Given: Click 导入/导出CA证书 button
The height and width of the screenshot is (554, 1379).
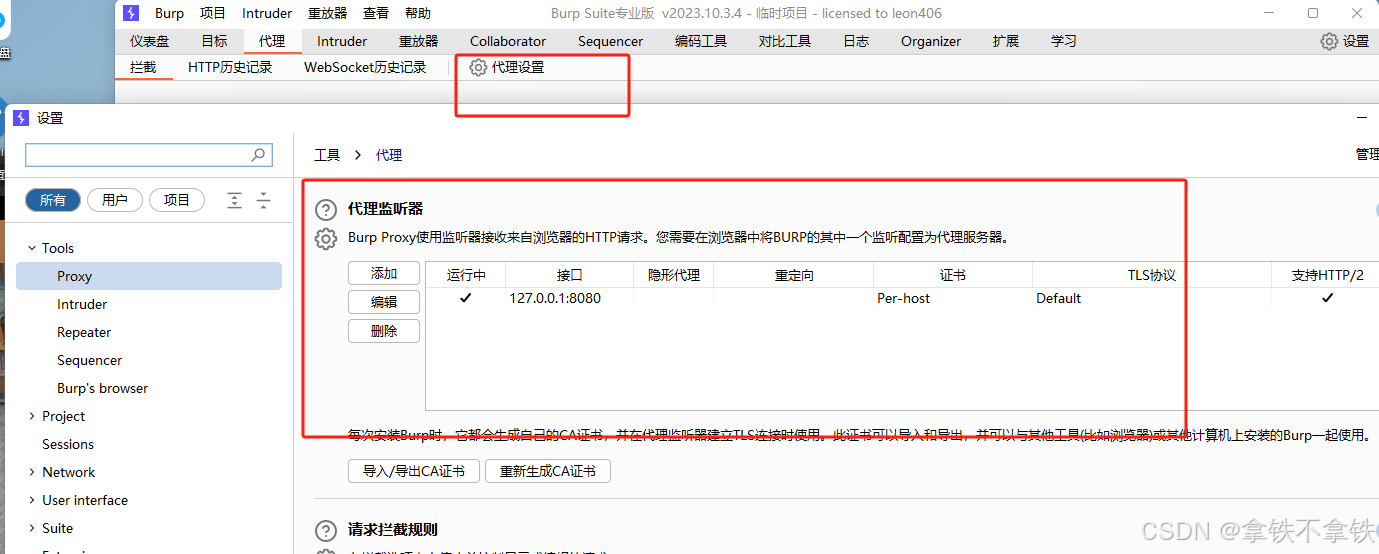Looking at the screenshot, I should 414,471.
